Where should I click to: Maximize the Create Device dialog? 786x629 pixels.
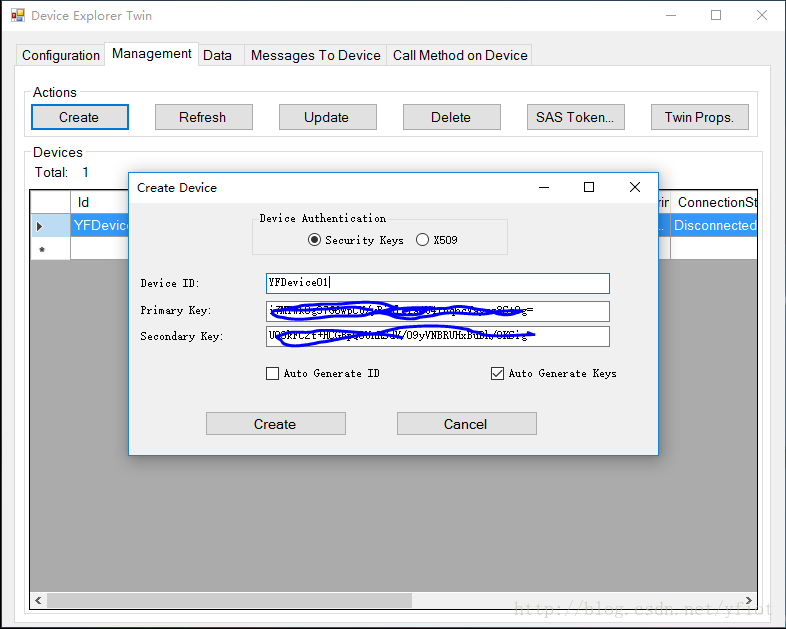tap(589, 187)
